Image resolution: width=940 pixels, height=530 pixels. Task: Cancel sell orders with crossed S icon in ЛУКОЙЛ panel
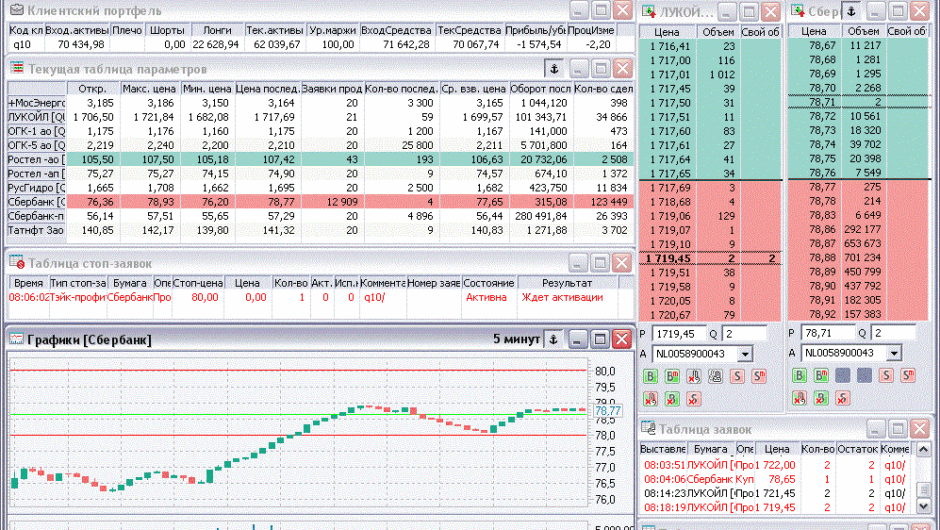coord(696,398)
